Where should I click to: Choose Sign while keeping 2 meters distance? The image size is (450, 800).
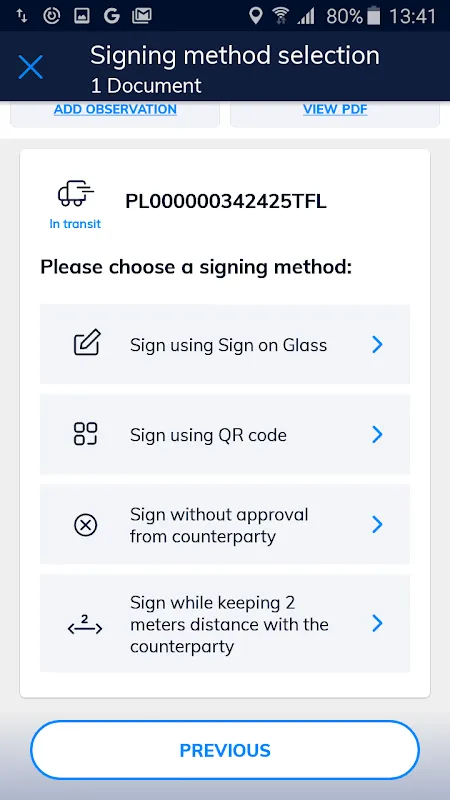[x=225, y=623]
